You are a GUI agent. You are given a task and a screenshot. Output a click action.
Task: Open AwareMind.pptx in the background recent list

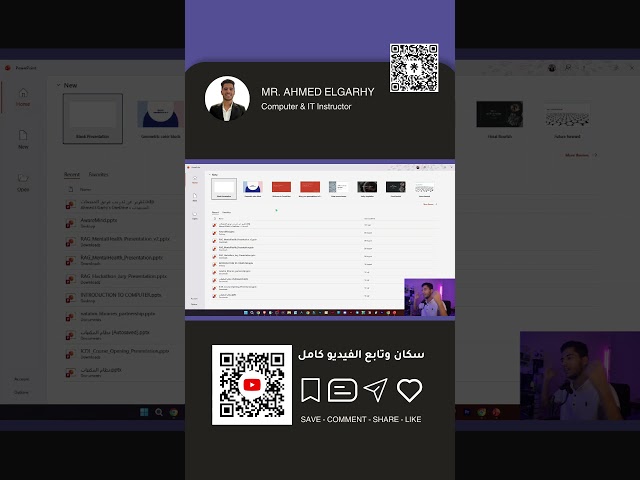click(x=99, y=220)
